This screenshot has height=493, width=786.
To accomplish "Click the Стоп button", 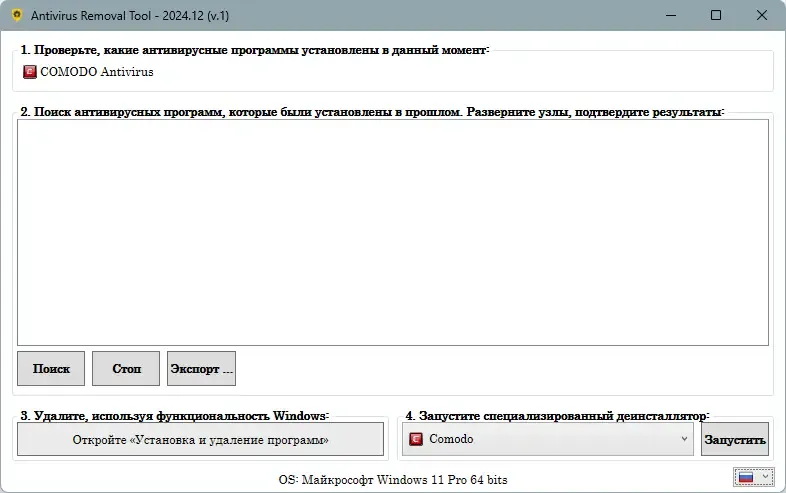I will pos(126,369).
